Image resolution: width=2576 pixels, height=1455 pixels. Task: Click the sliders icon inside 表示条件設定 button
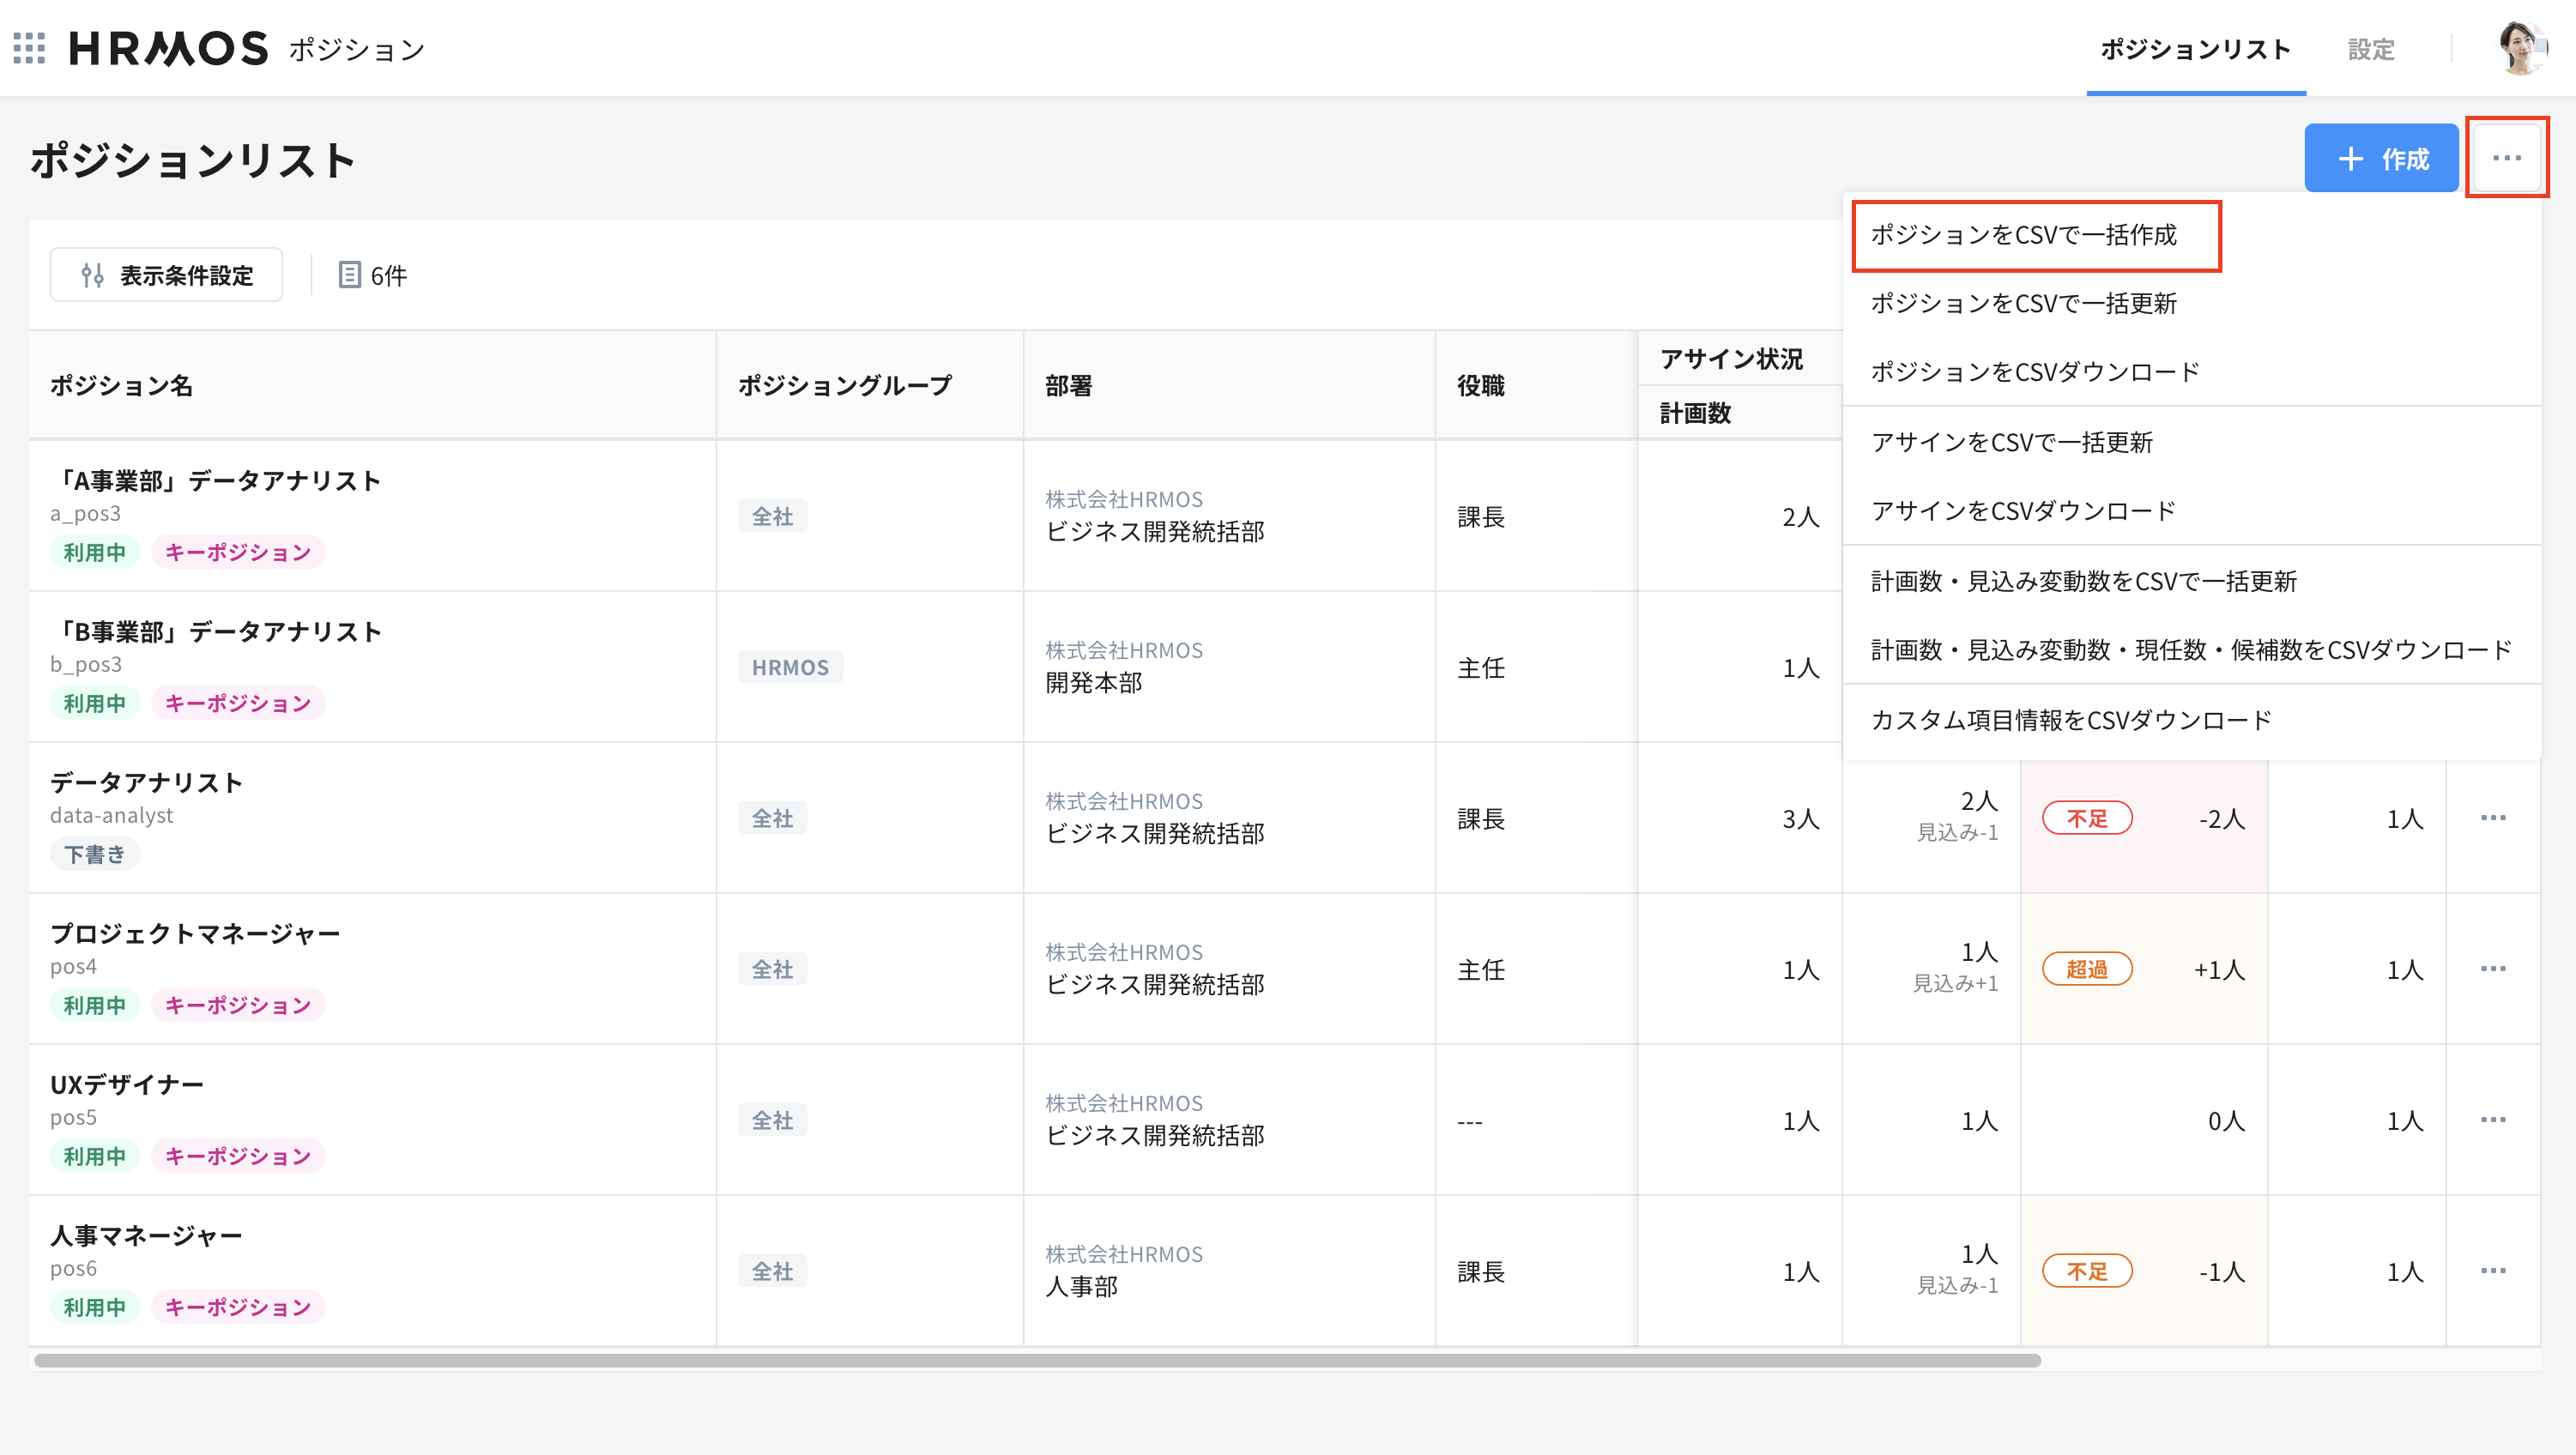click(92, 275)
